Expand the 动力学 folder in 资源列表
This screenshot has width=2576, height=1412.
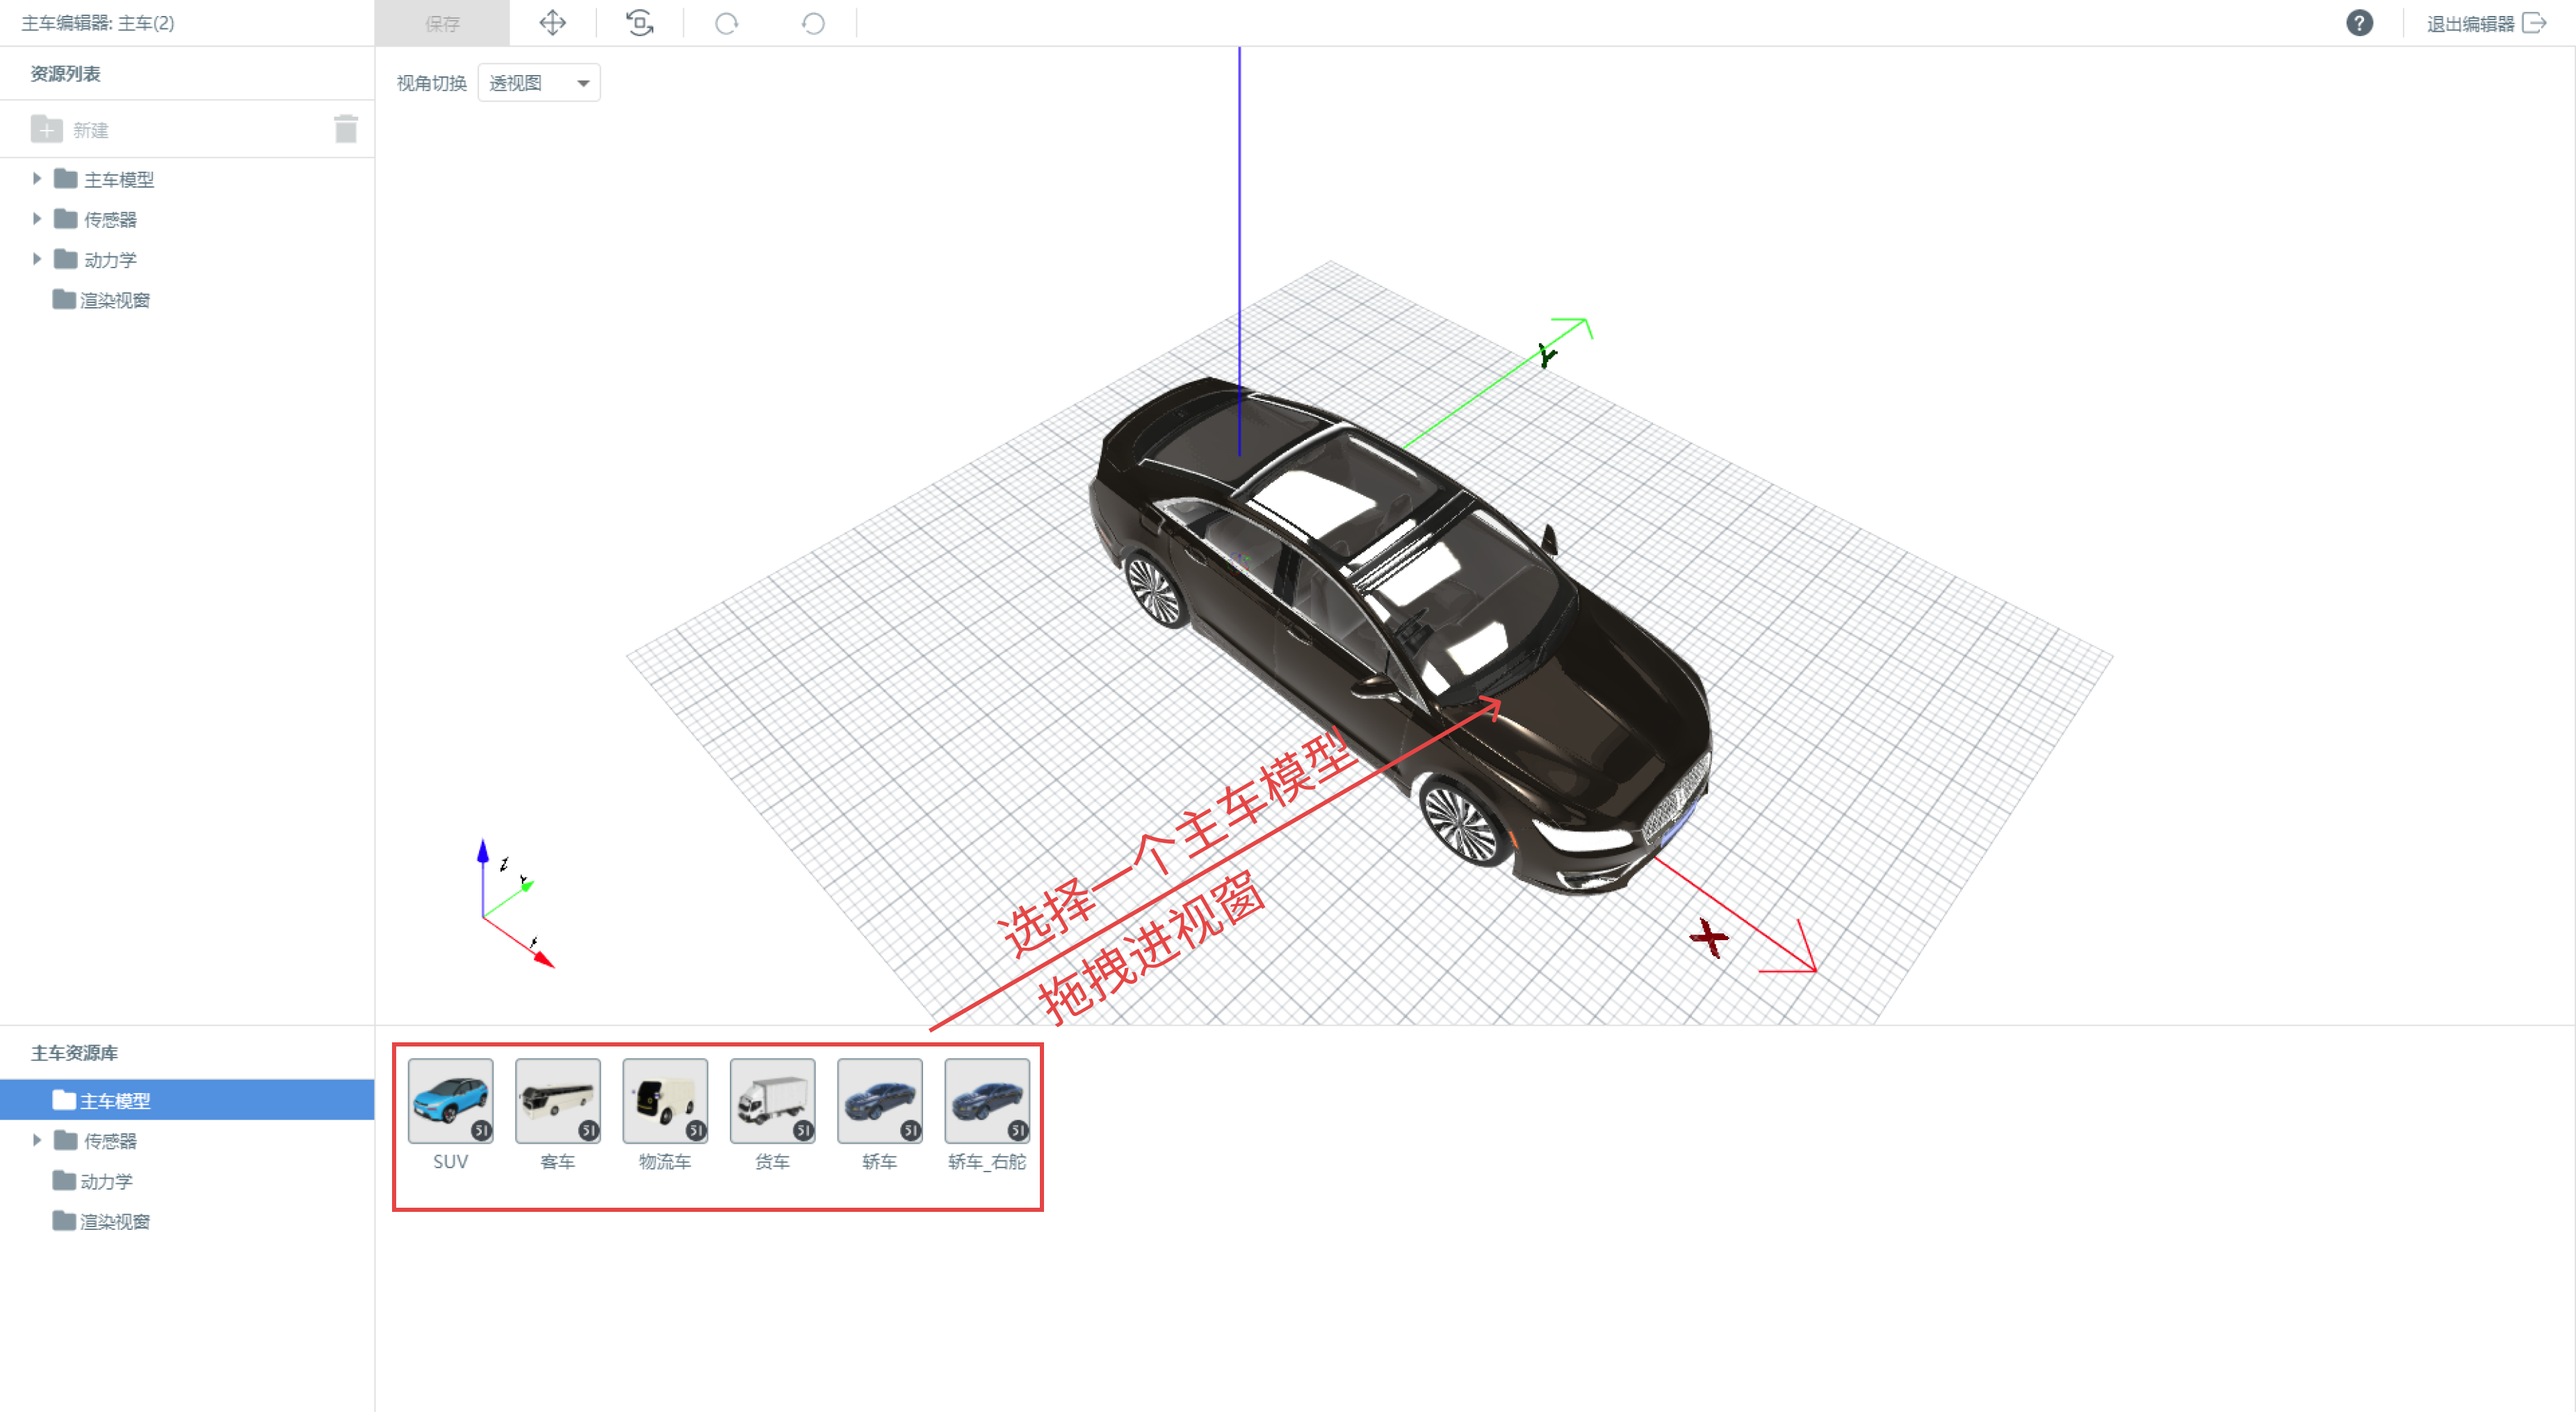pyautogui.click(x=37, y=259)
